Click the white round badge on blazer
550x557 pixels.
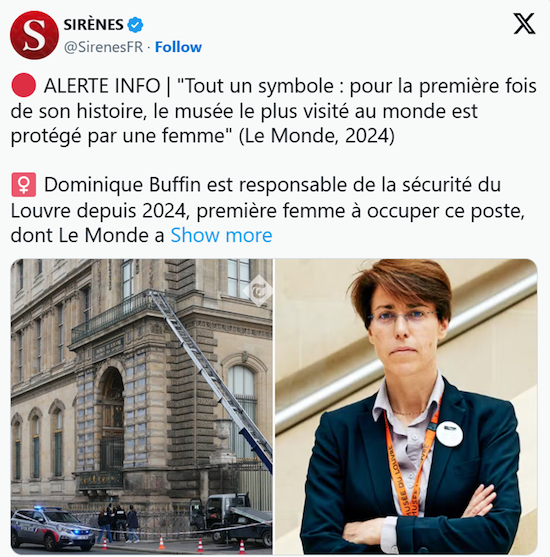pos(449,433)
